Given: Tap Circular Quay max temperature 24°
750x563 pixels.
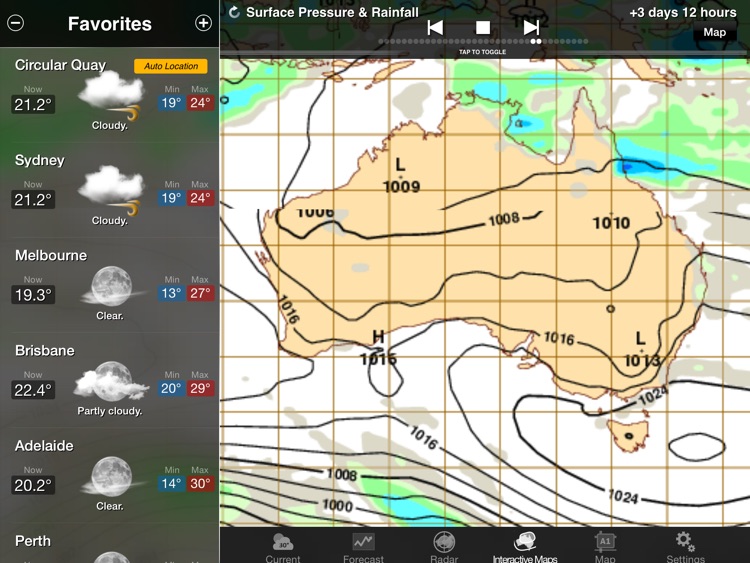Looking at the screenshot, I should coord(200,103).
